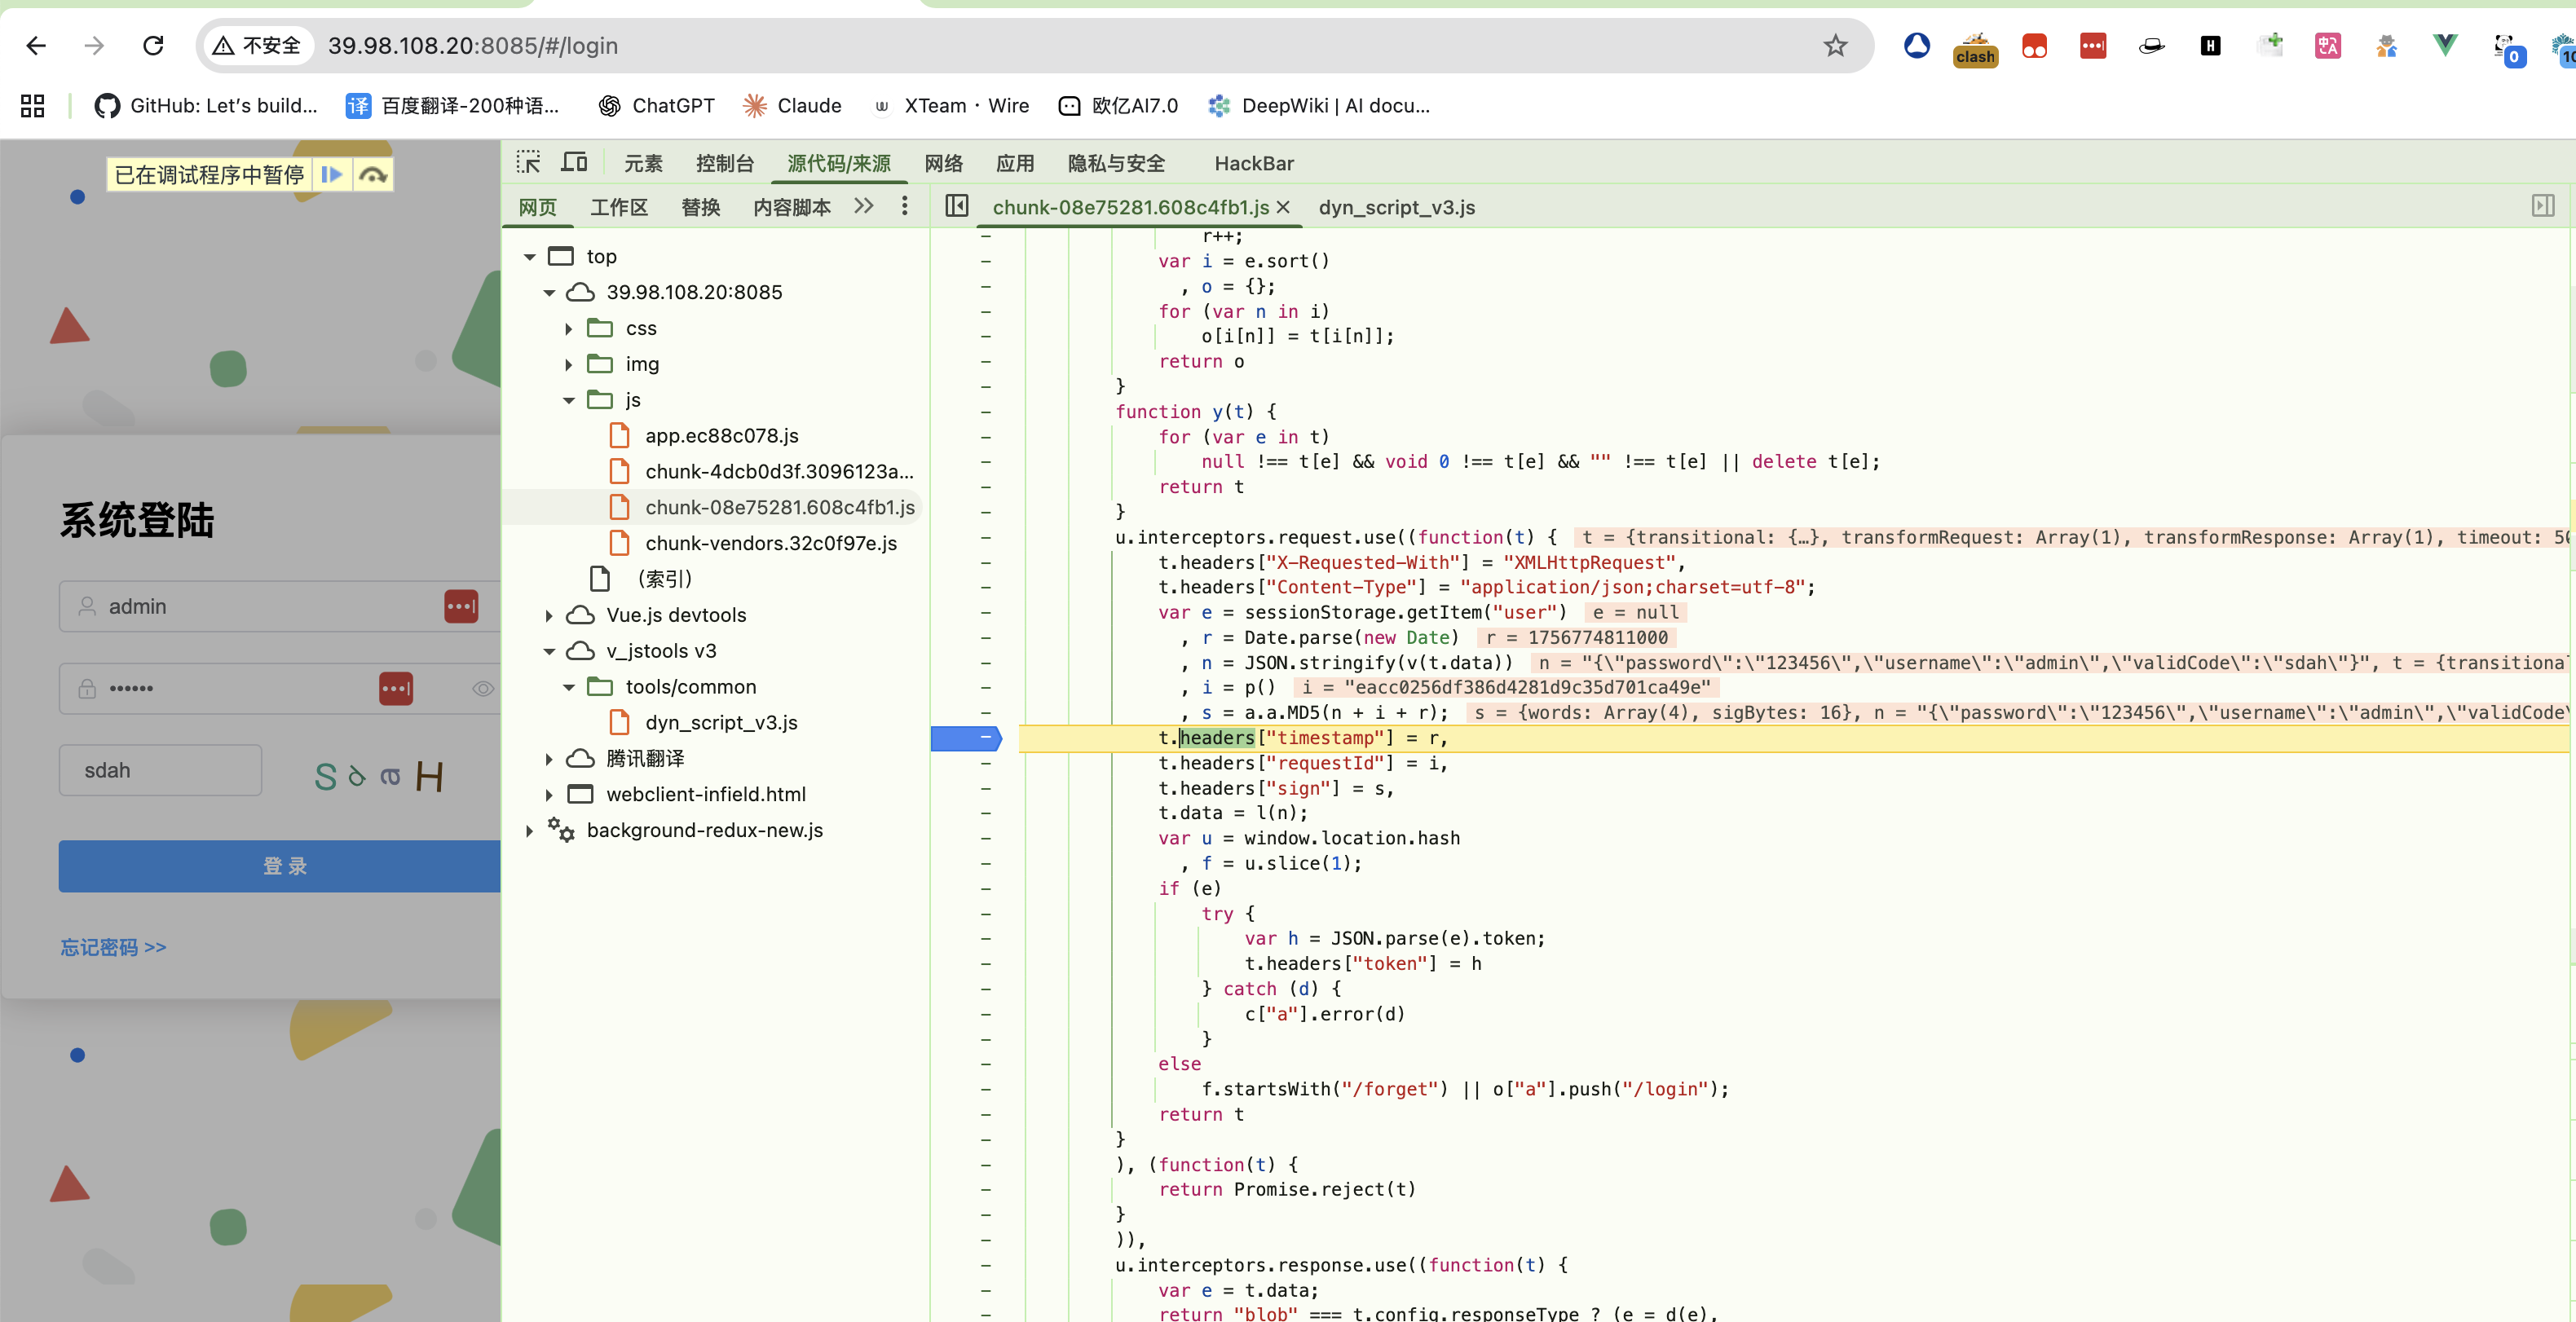Collapse the js folder

pyautogui.click(x=569, y=400)
